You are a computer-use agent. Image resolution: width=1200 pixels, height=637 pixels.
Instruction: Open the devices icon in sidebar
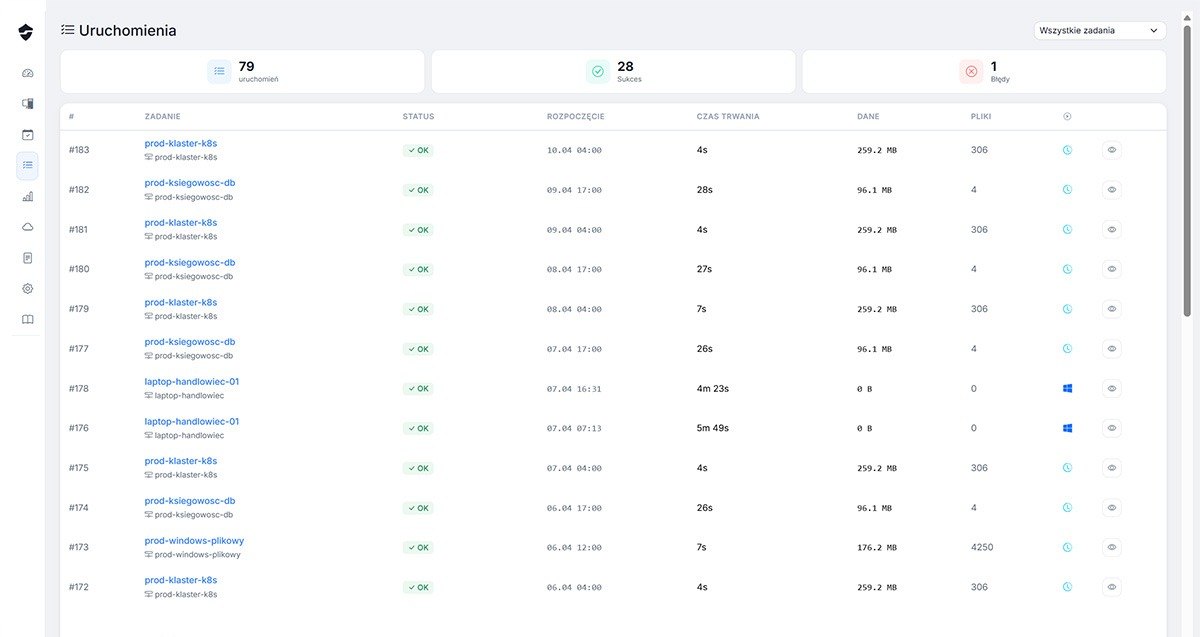[27, 103]
